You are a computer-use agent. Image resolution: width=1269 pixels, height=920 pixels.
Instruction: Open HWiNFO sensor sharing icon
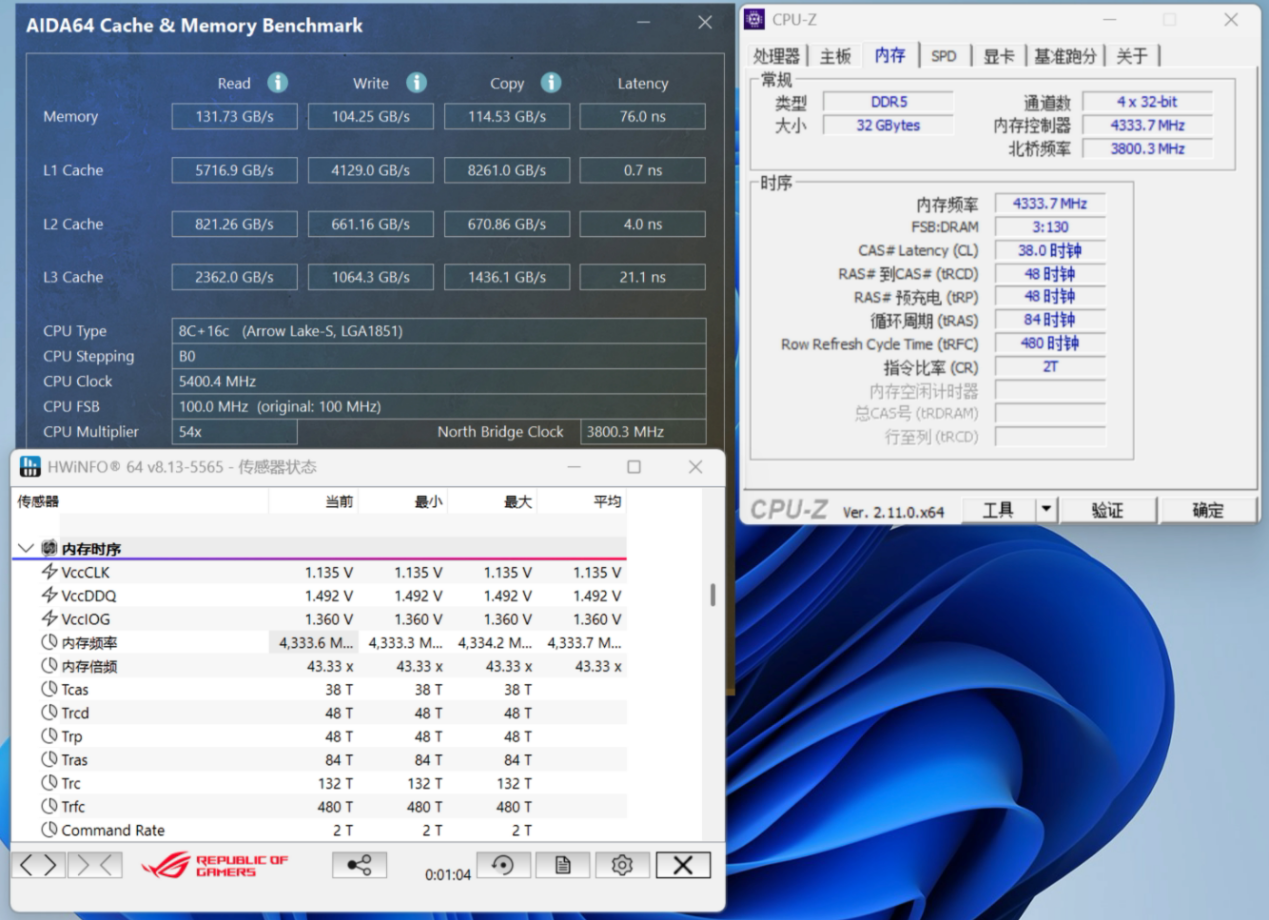(359, 864)
